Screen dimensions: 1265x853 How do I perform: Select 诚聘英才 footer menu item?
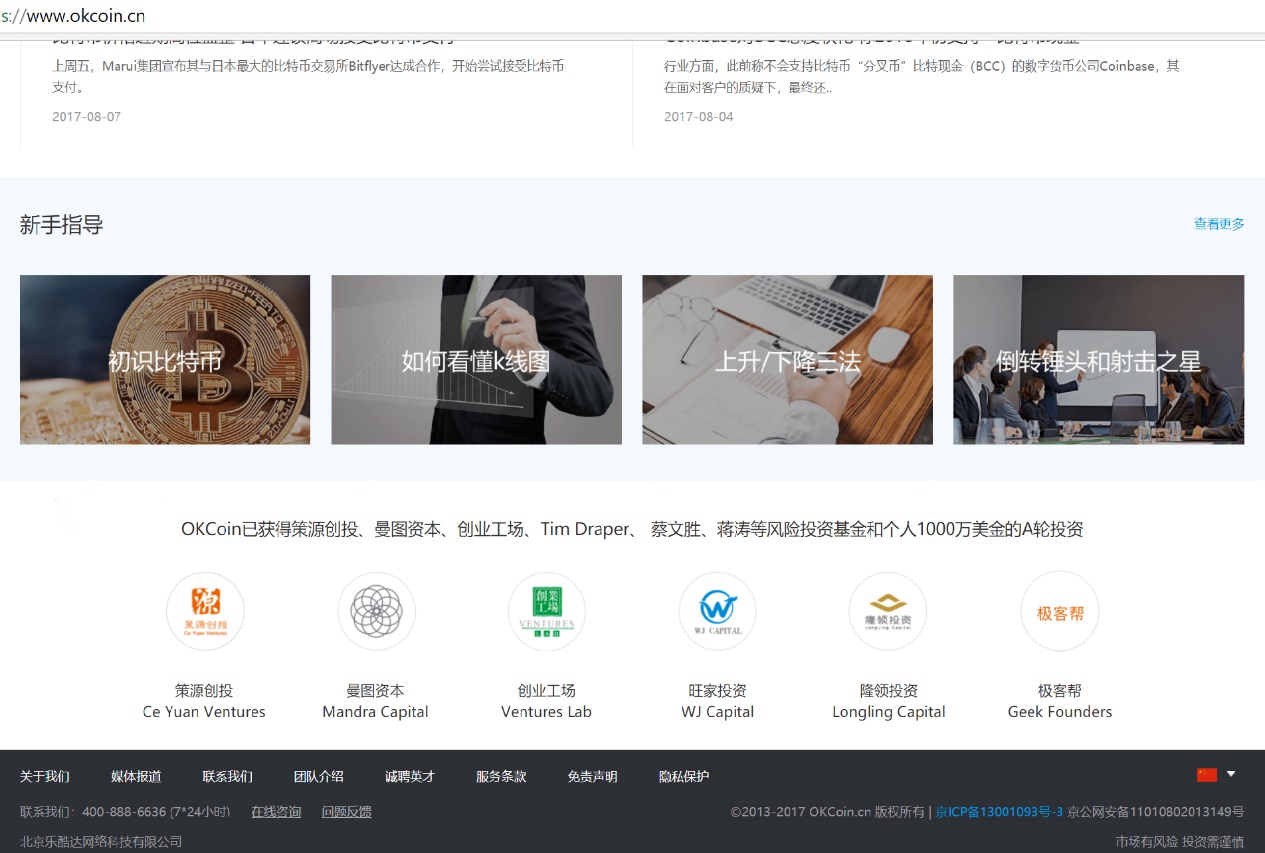(x=410, y=777)
